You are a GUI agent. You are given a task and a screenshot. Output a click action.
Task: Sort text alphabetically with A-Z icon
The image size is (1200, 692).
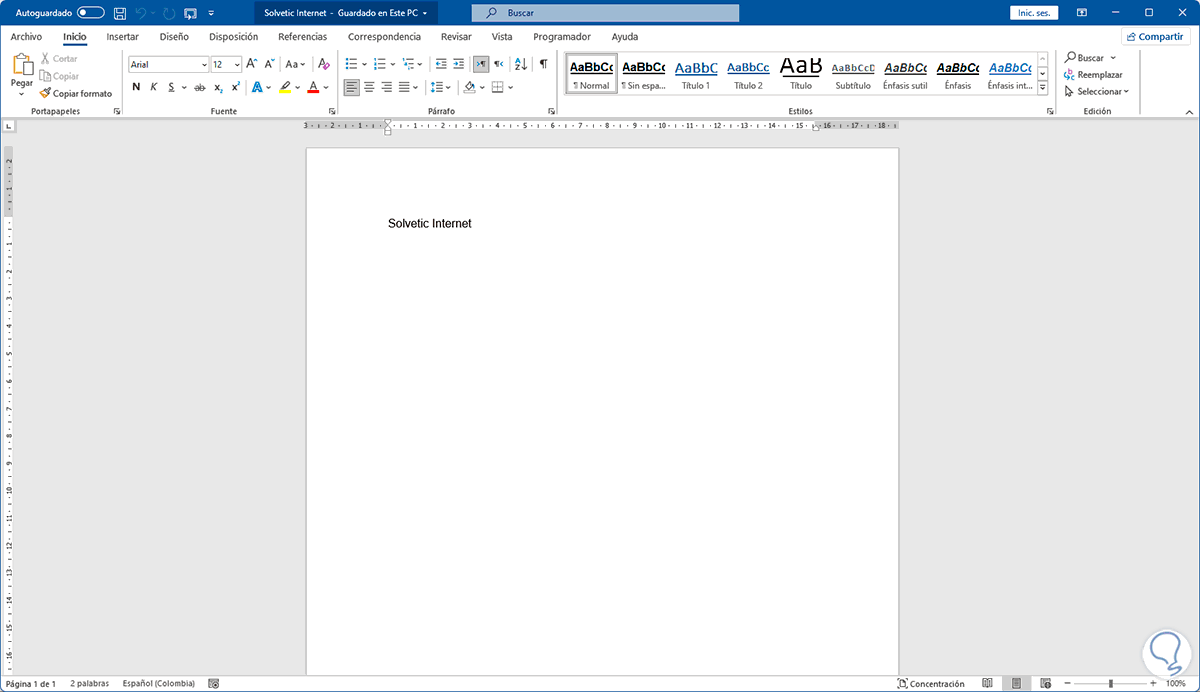[521, 64]
